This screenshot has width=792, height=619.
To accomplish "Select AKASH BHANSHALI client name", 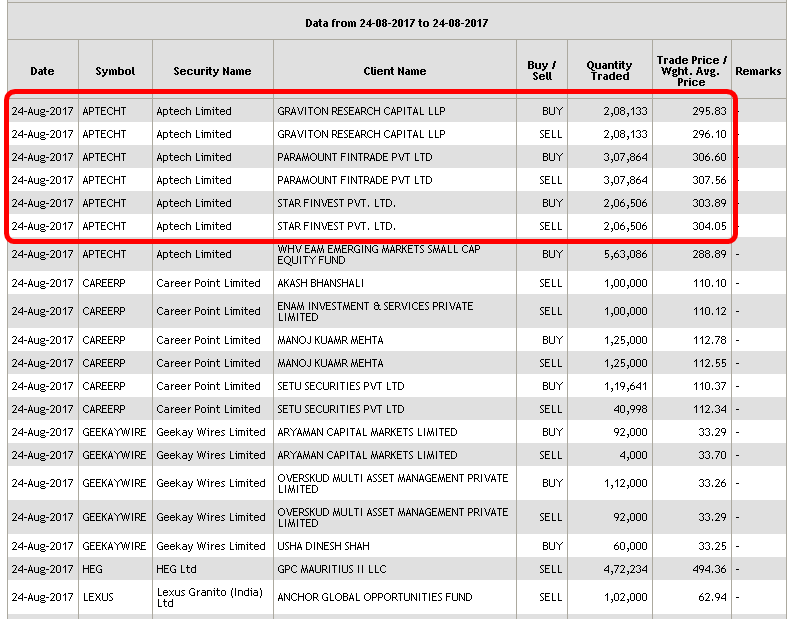I will click(320, 283).
